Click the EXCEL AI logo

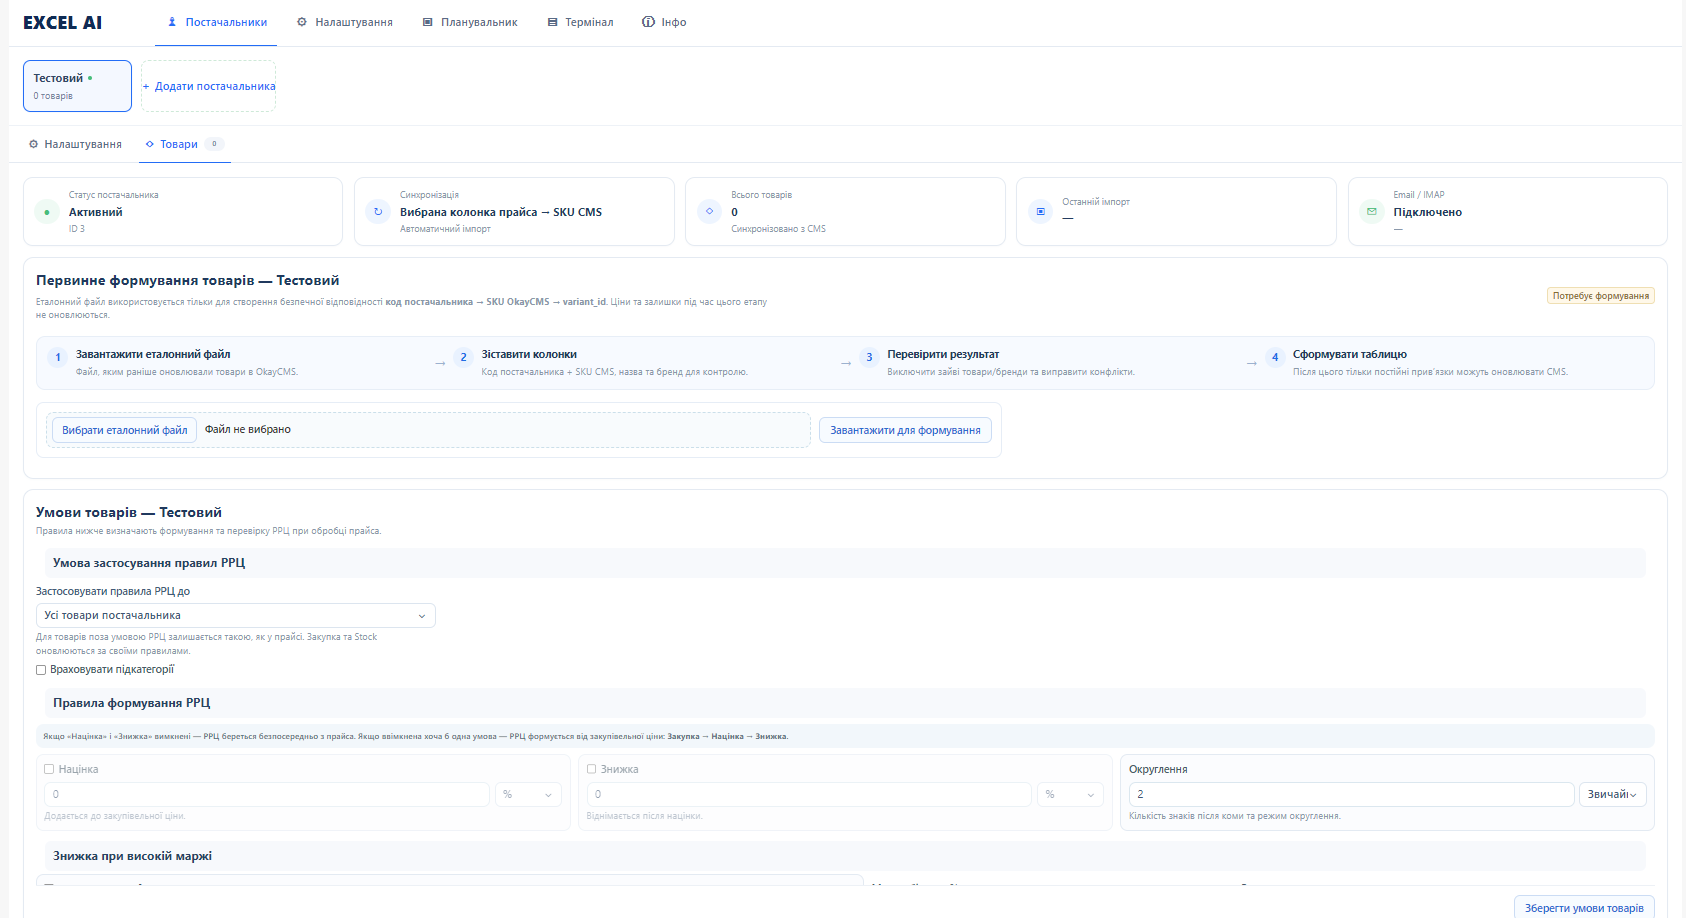point(62,22)
